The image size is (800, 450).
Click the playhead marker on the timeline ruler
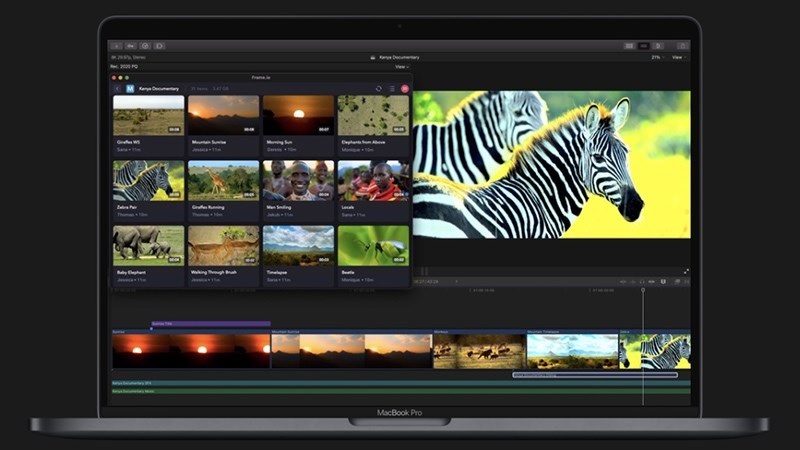643,290
